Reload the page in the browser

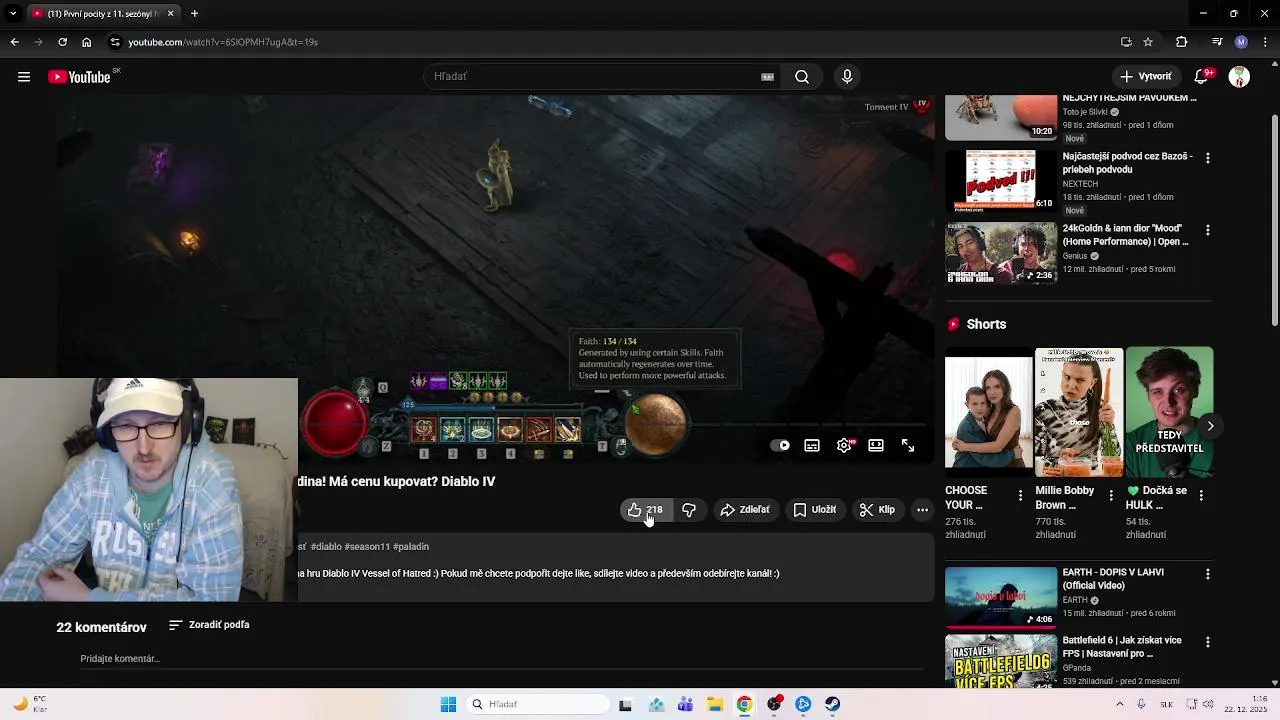click(62, 42)
